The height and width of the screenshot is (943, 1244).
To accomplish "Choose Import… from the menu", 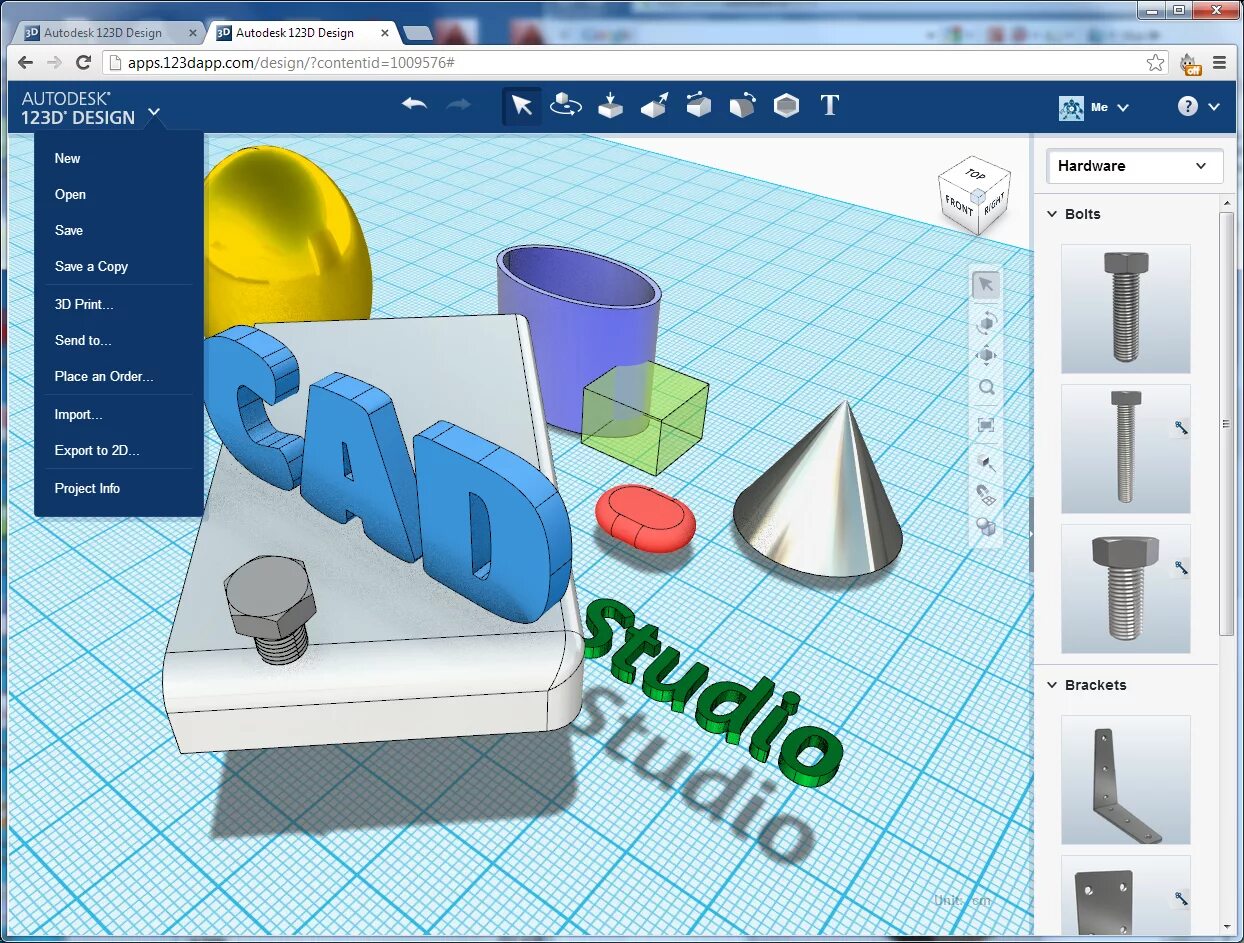I will 79,414.
